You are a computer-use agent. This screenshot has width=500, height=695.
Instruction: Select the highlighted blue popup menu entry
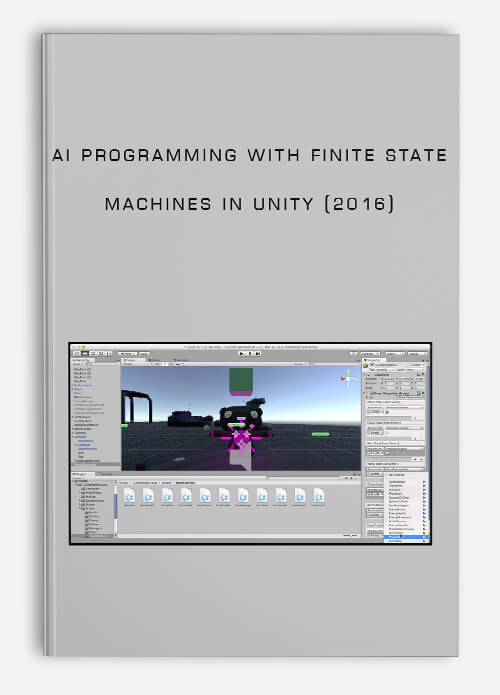(x=406, y=537)
